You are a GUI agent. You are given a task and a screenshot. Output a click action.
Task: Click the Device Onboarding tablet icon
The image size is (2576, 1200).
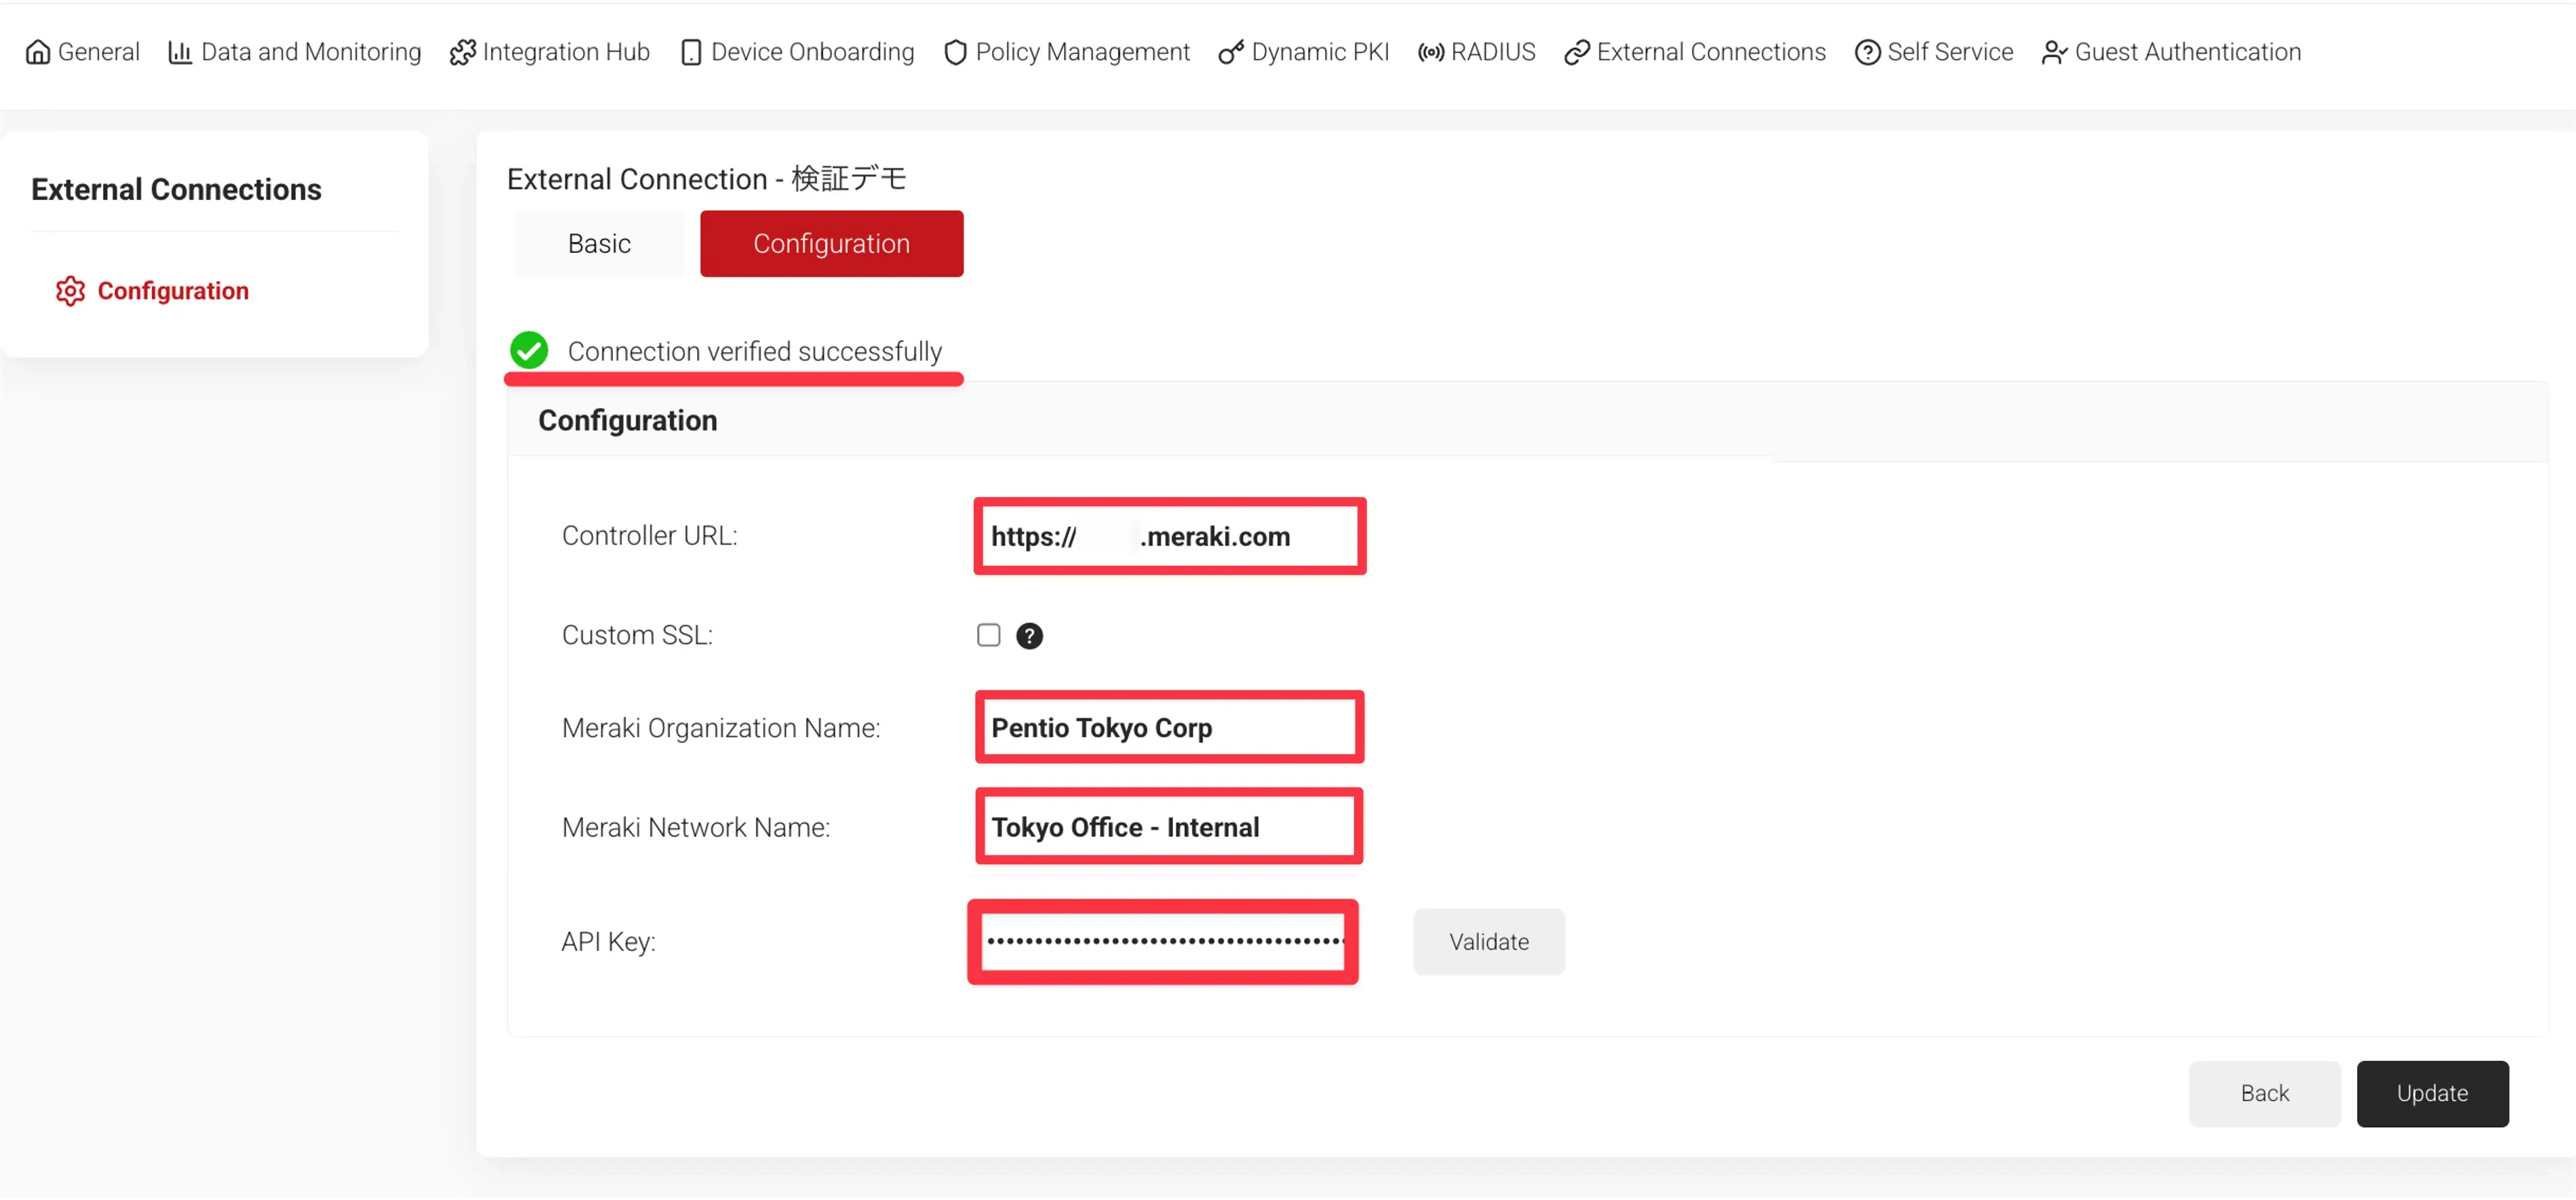point(690,52)
